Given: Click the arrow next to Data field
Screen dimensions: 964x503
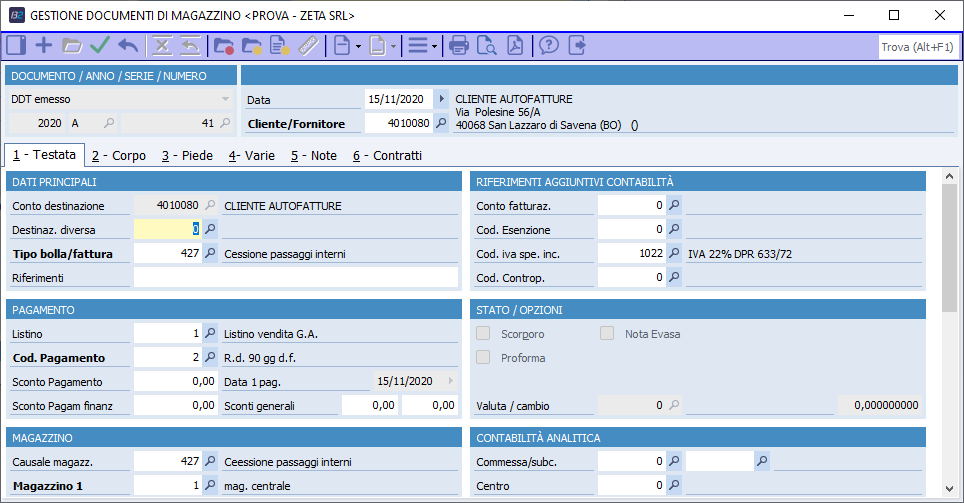Looking at the screenshot, I should coord(442,99).
